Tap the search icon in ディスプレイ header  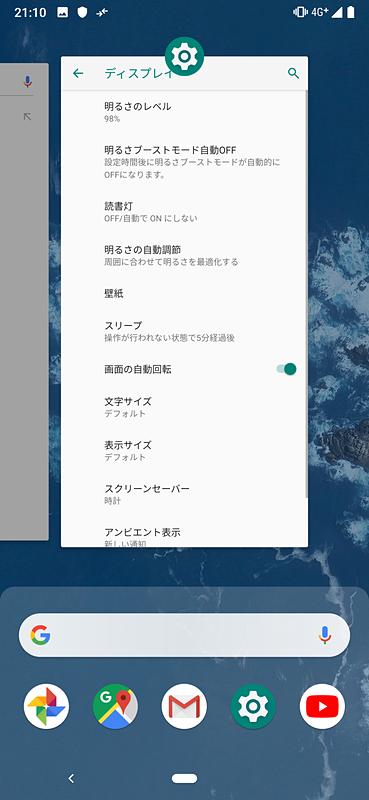coord(293,73)
